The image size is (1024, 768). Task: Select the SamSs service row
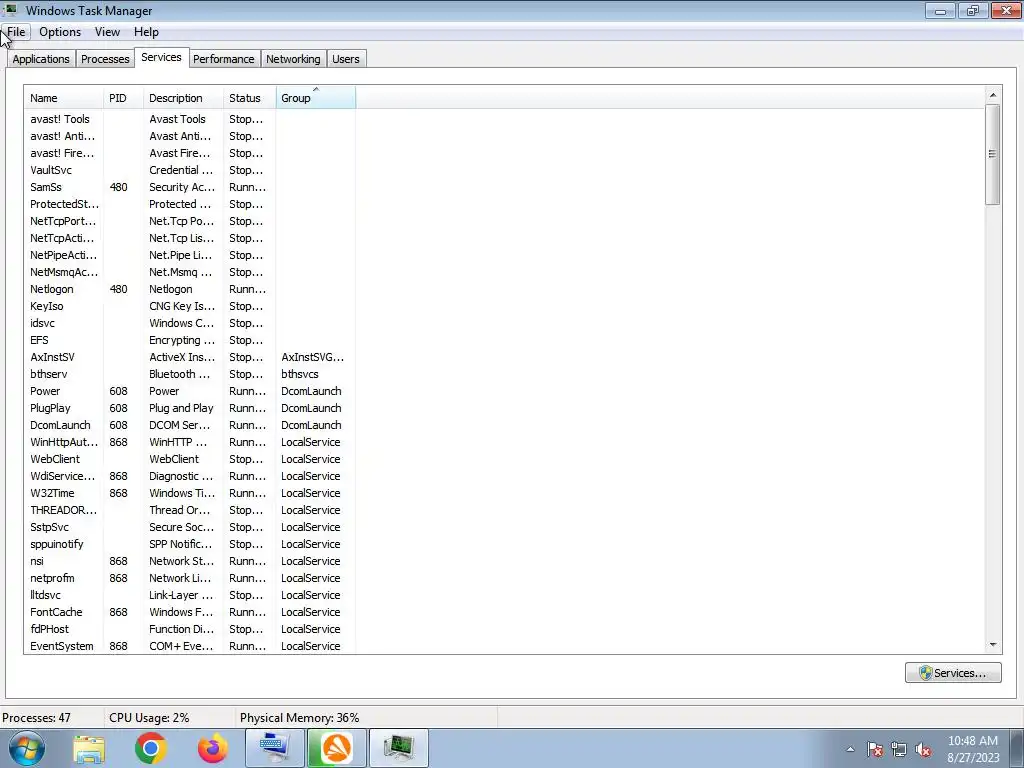tap(189, 187)
